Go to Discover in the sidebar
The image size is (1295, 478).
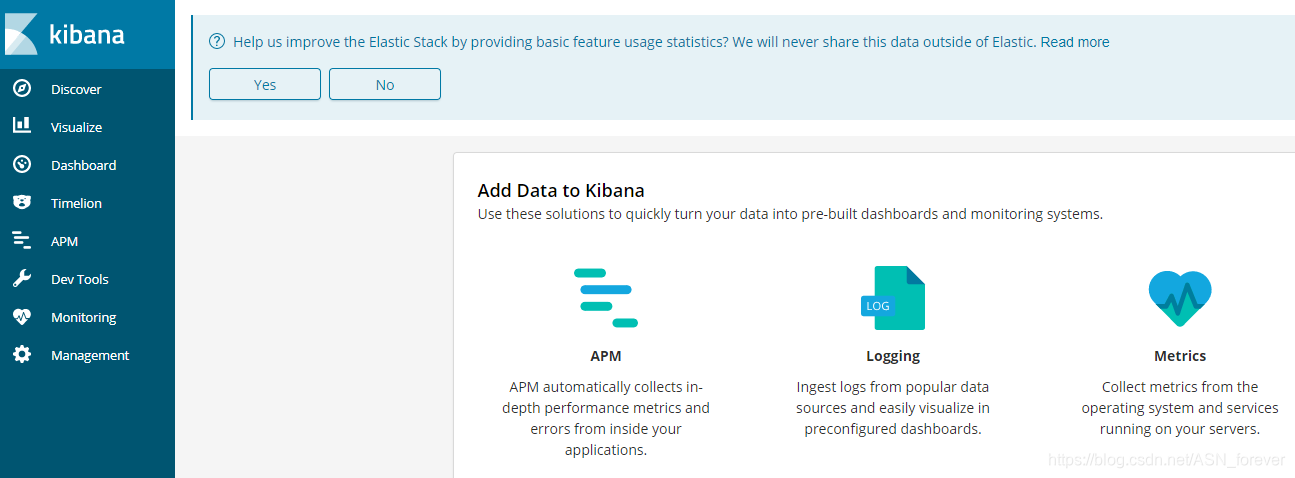pos(76,89)
